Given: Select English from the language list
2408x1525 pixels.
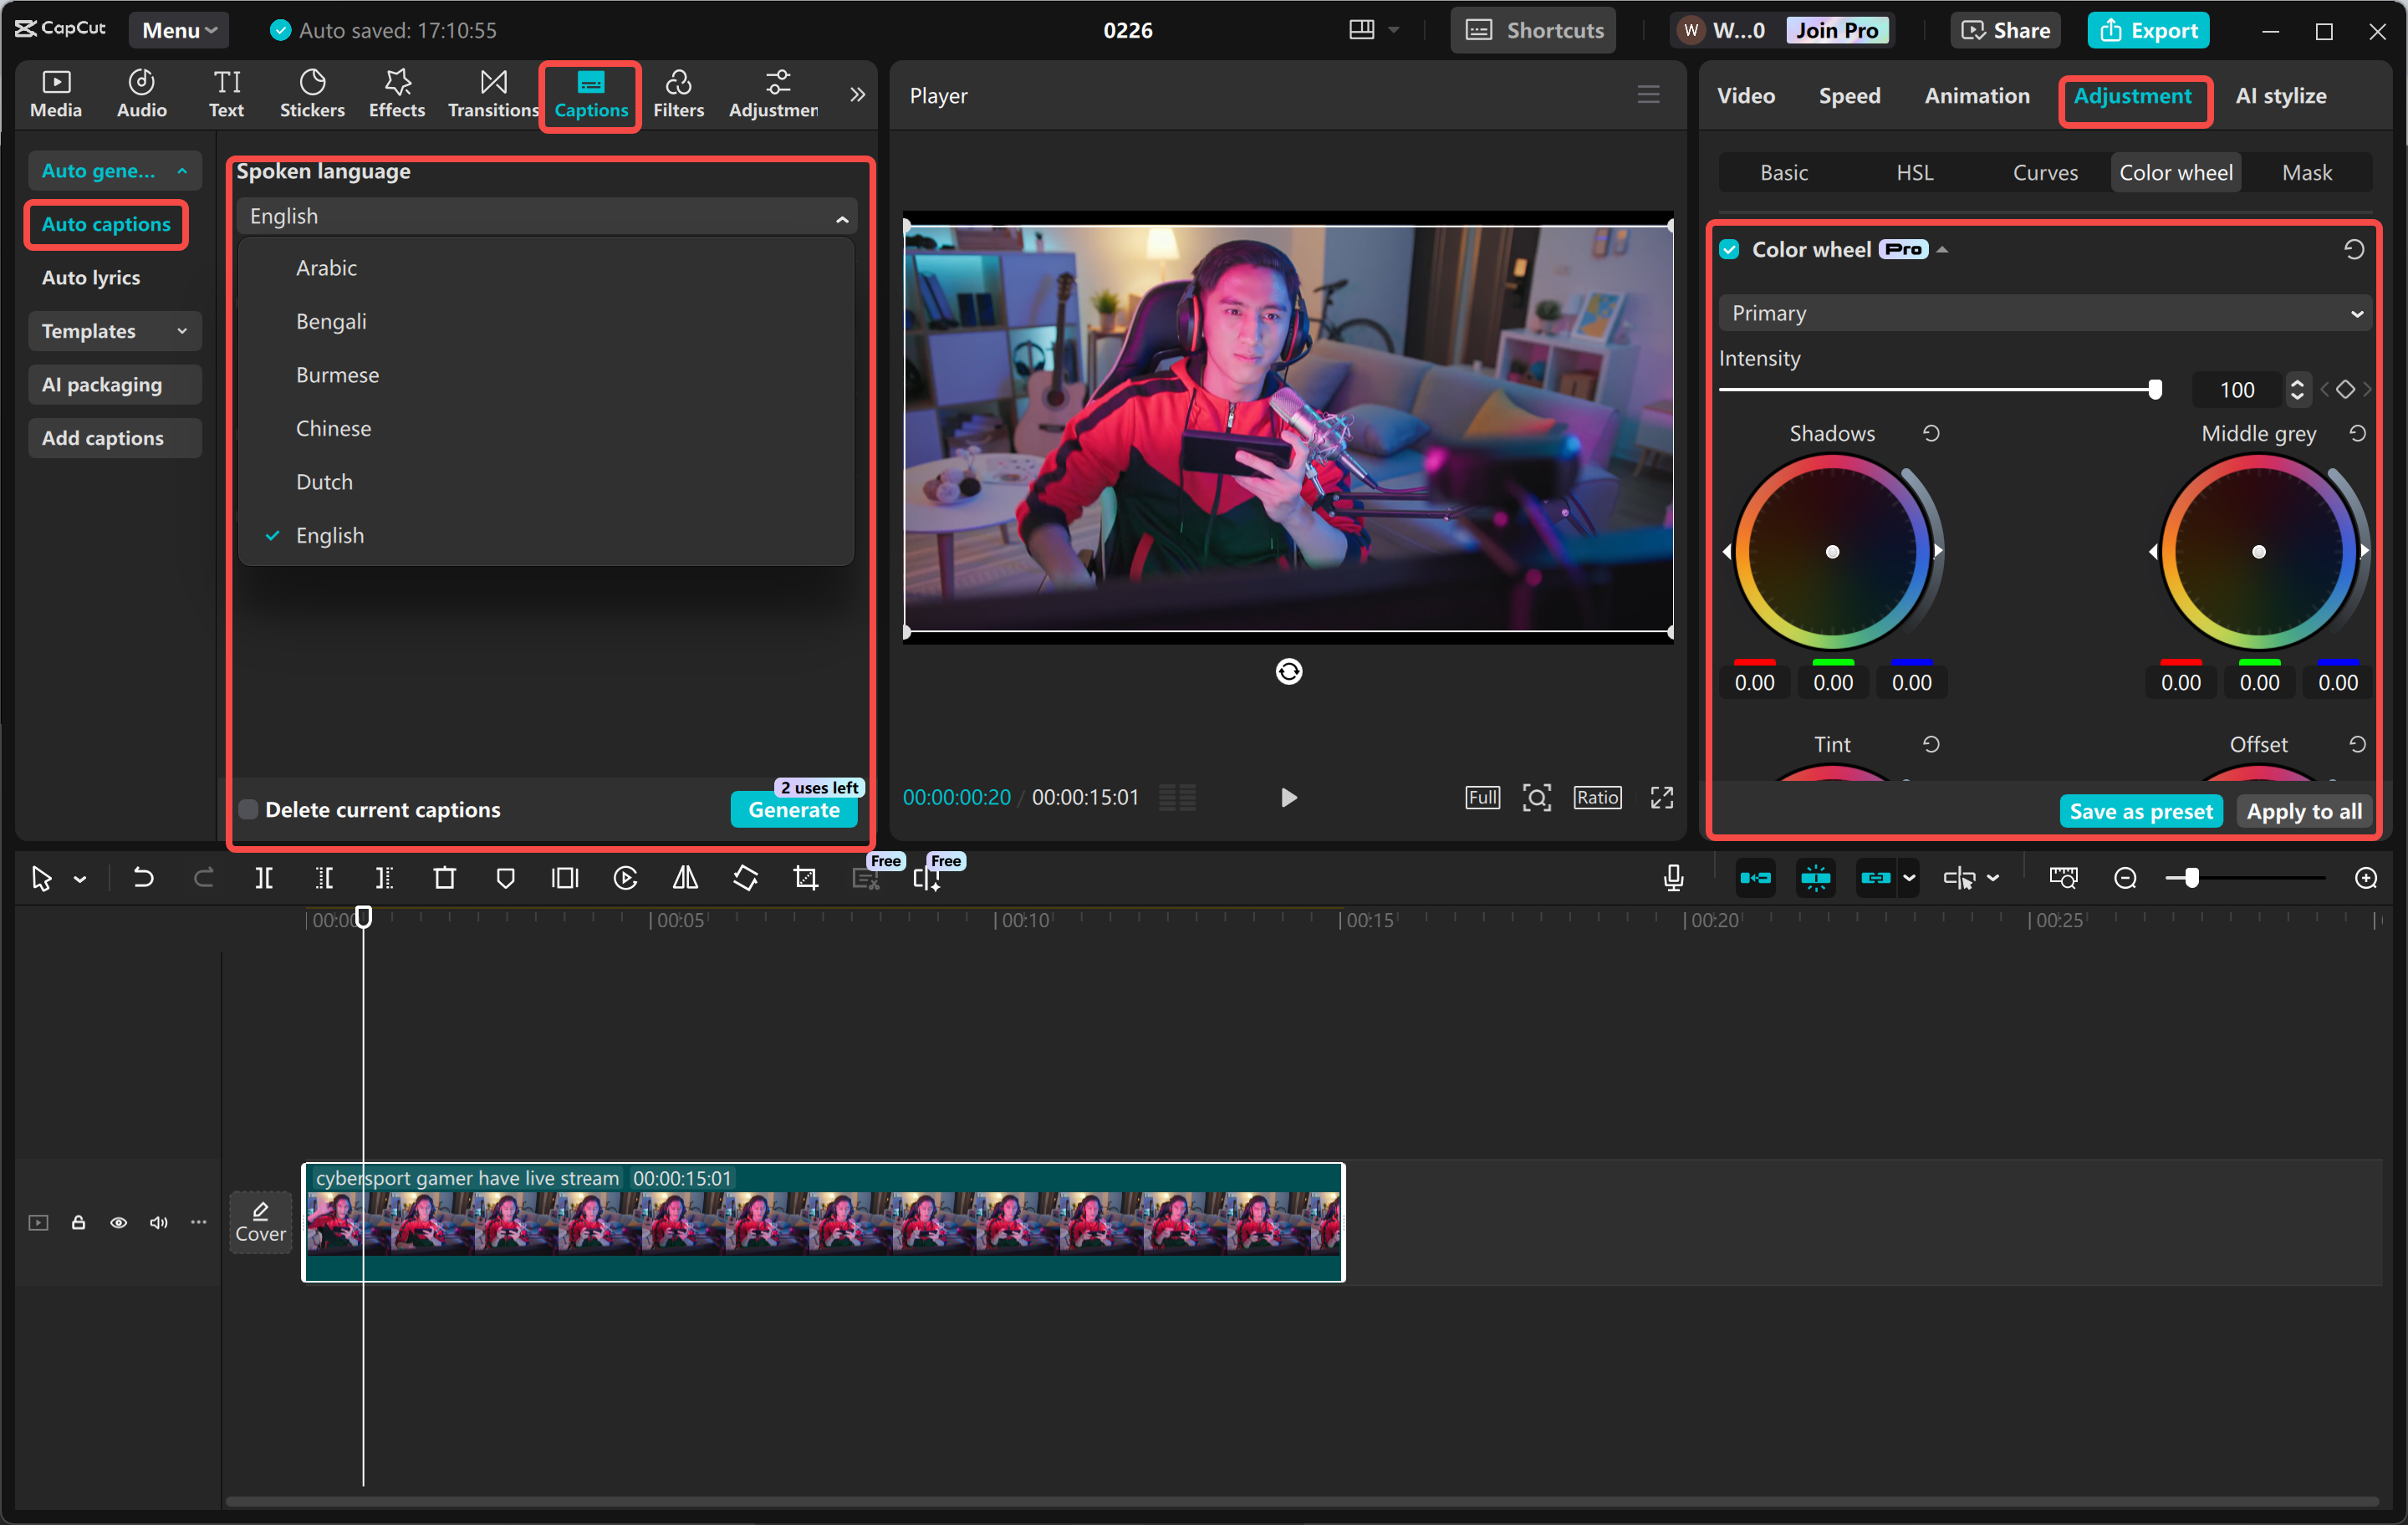Looking at the screenshot, I should point(330,535).
